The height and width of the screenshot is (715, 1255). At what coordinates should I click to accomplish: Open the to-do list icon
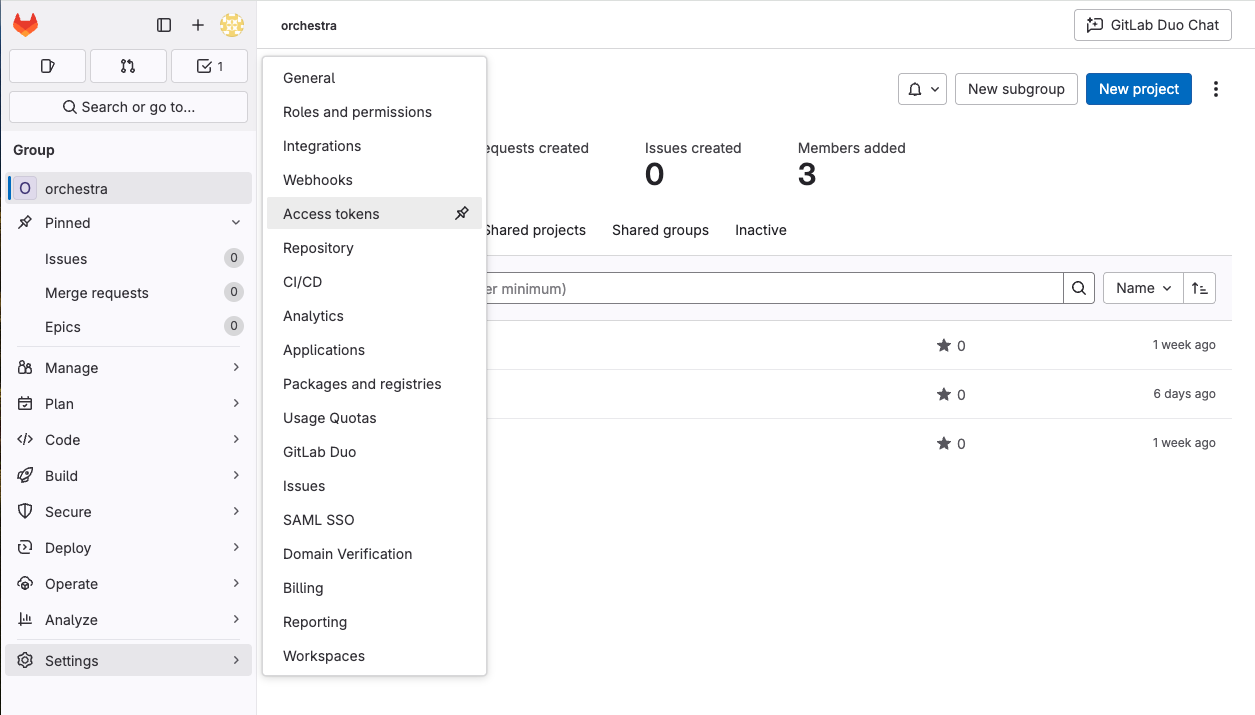209,65
